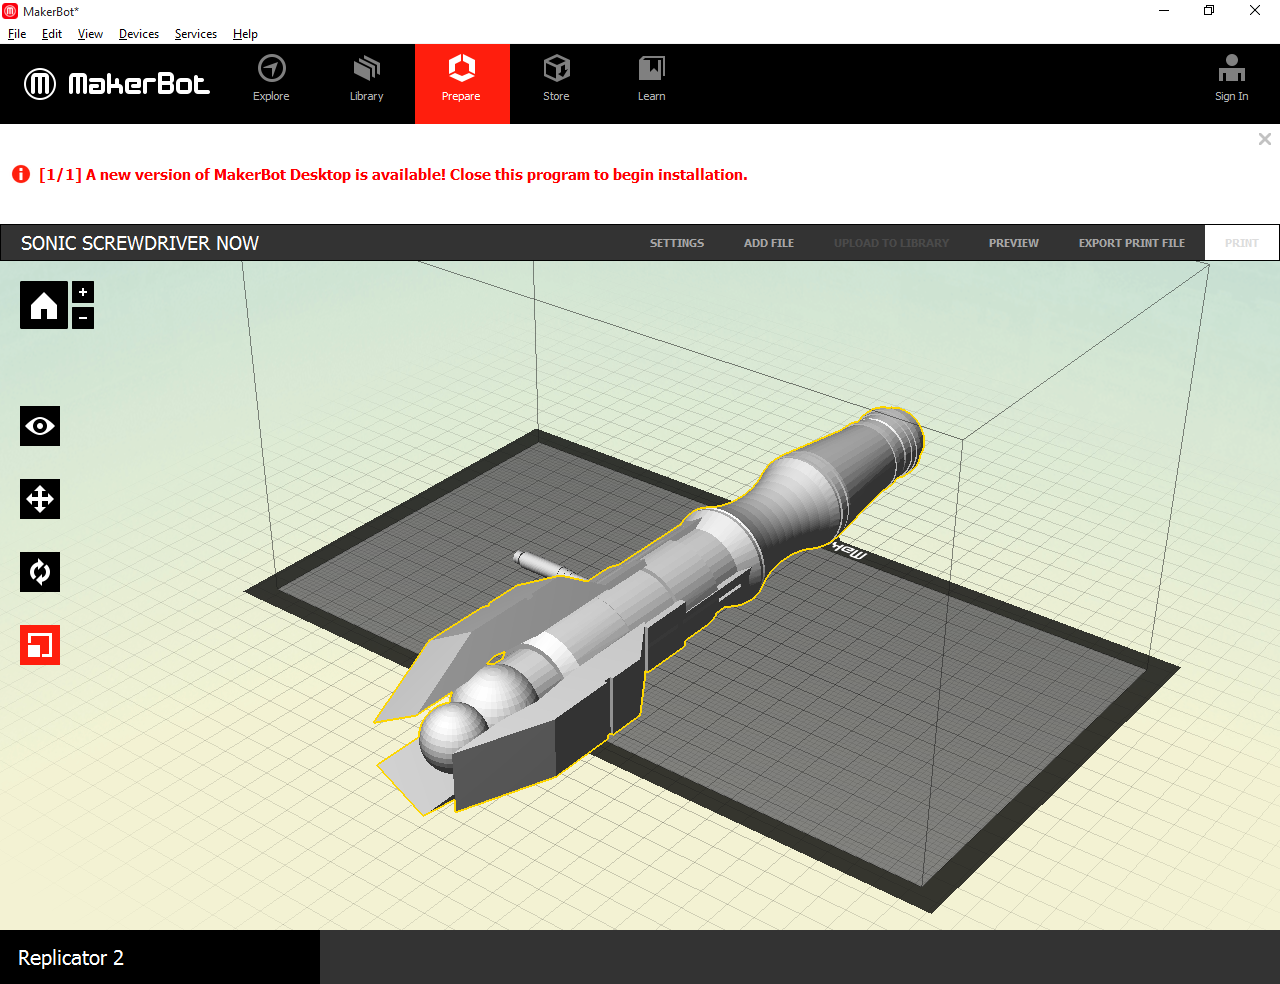This screenshot has width=1280, height=984.
Task: Click the red update alert icon
Action: [x=21, y=174]
